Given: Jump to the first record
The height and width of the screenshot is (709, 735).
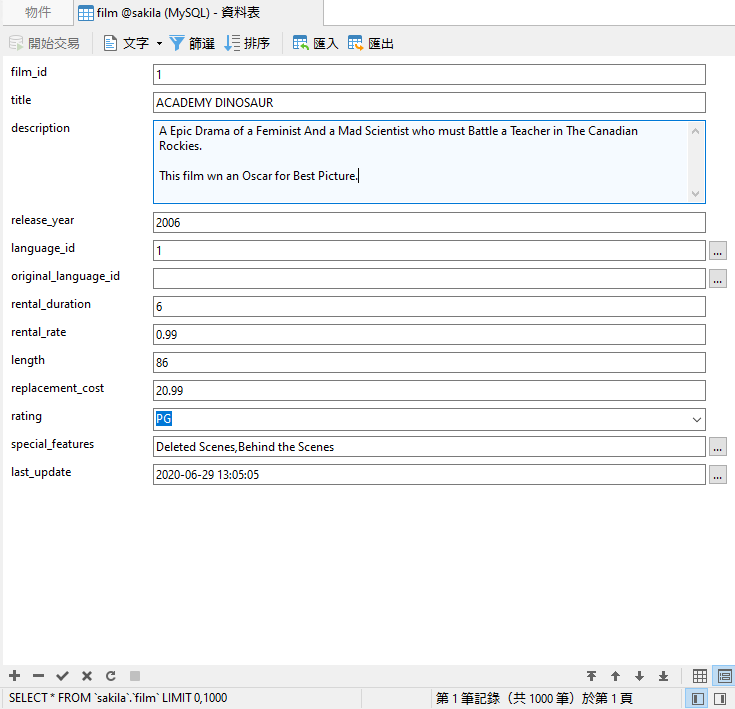Looking at the screenshot, I should pos(591,676).
